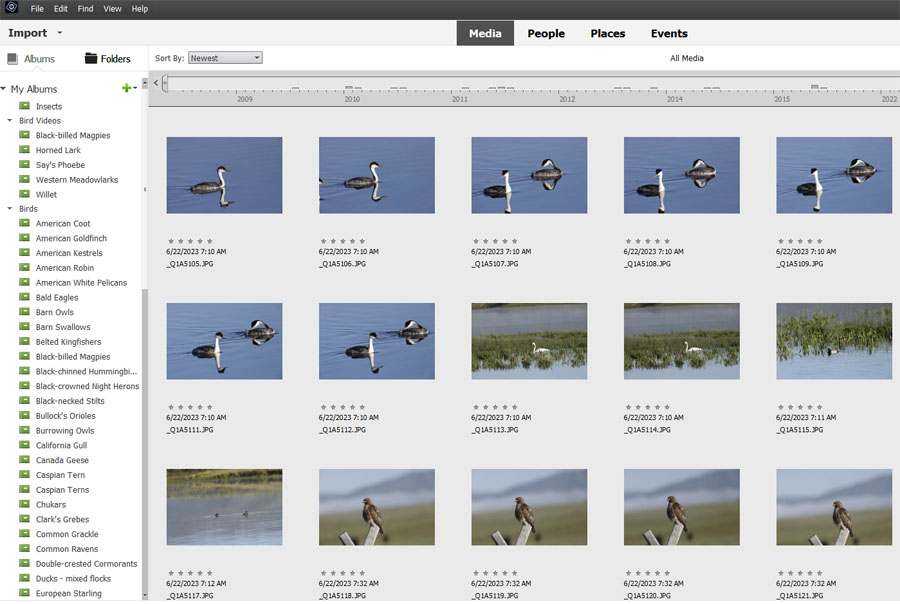Click the Insects album icon
Screen dimensions: 900x604
click(x=25, y=107)
